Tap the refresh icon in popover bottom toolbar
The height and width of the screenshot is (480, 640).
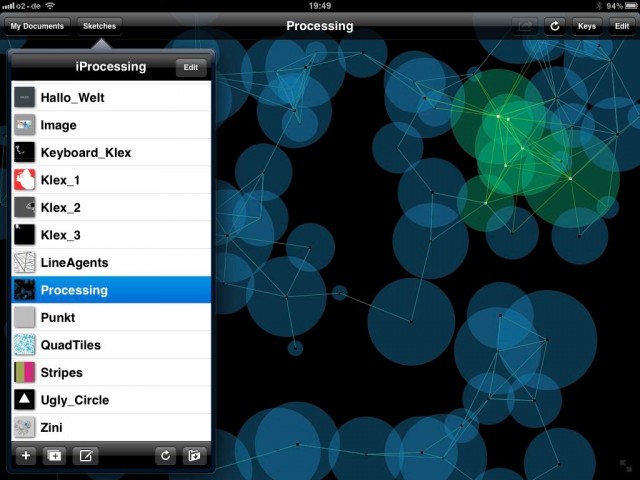pyautogui.click(x=165, y=455)
